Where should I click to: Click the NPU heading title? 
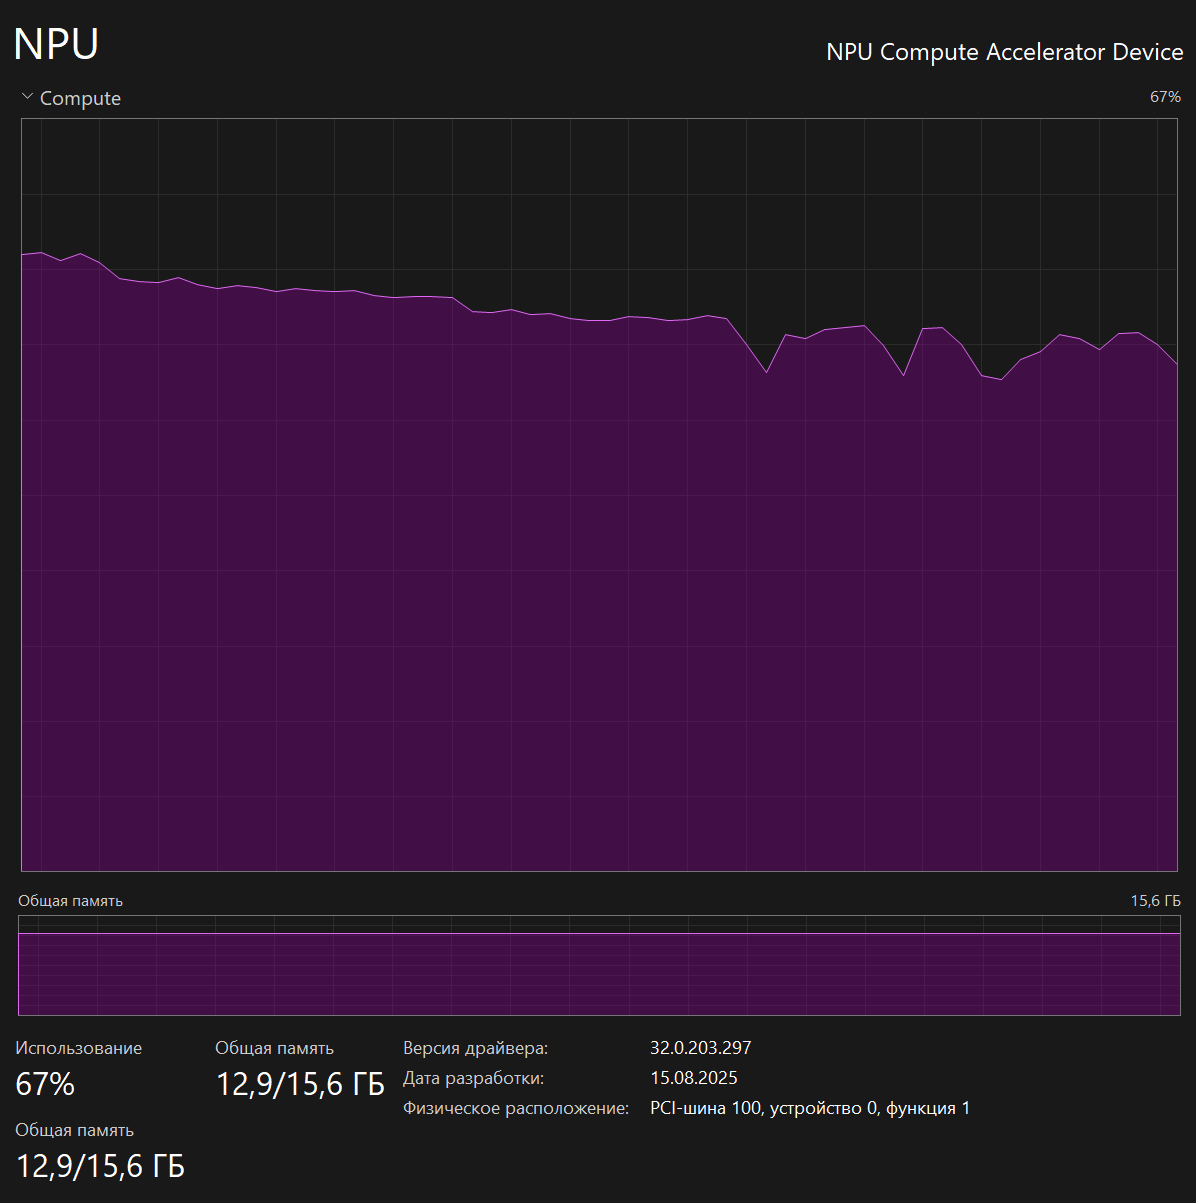click(56, 45)
